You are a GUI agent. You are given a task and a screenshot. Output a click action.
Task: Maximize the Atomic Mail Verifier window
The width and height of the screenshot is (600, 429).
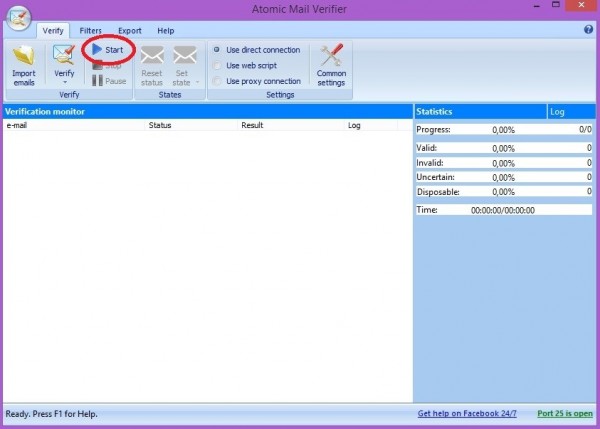point(556,5)
